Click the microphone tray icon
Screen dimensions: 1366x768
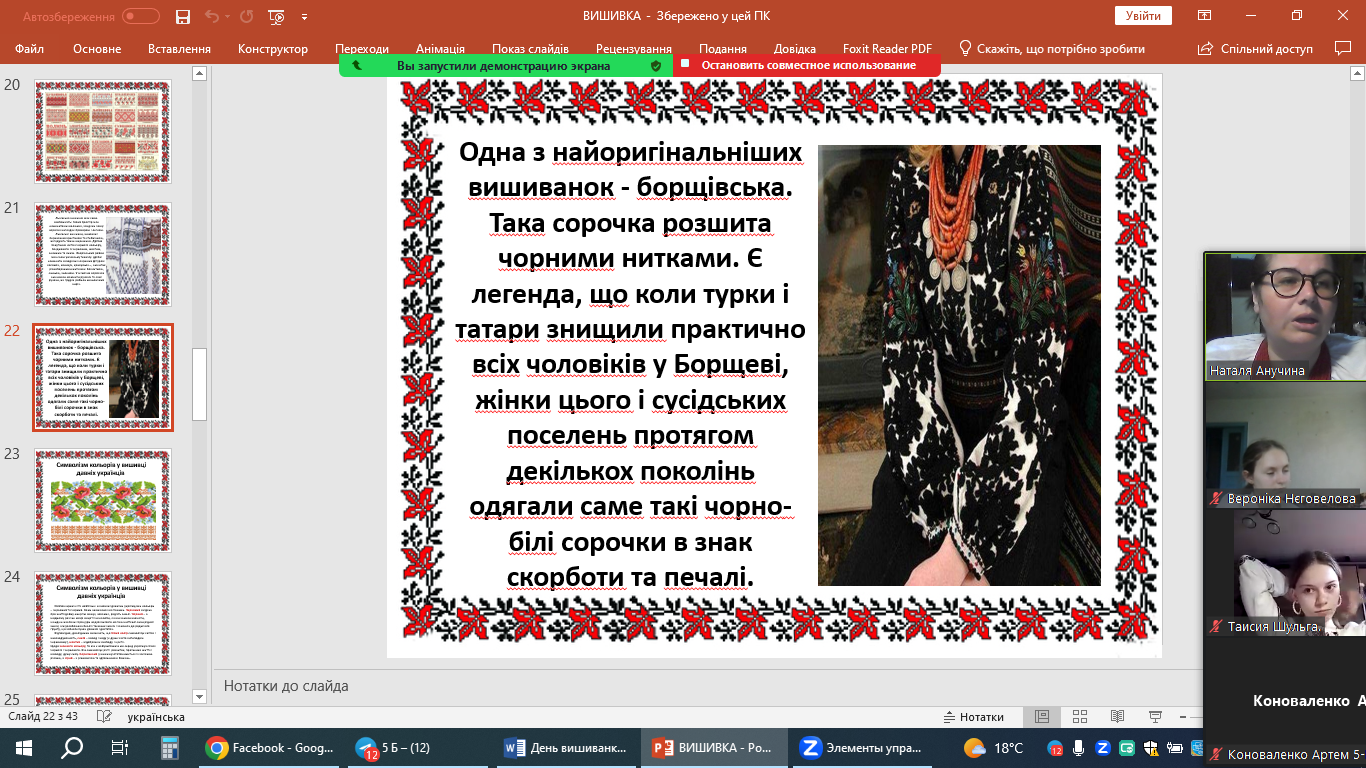coord(1078,748)
